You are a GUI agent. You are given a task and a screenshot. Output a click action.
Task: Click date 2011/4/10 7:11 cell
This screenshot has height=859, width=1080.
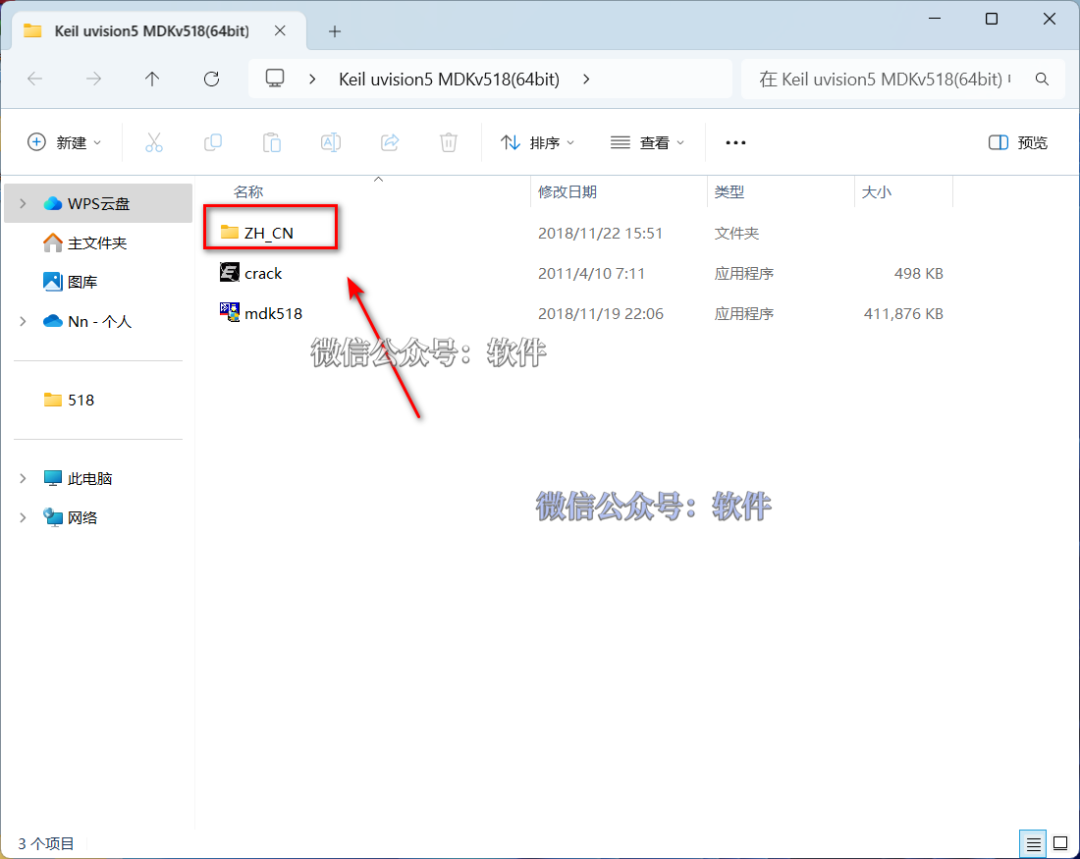[591, 273]
